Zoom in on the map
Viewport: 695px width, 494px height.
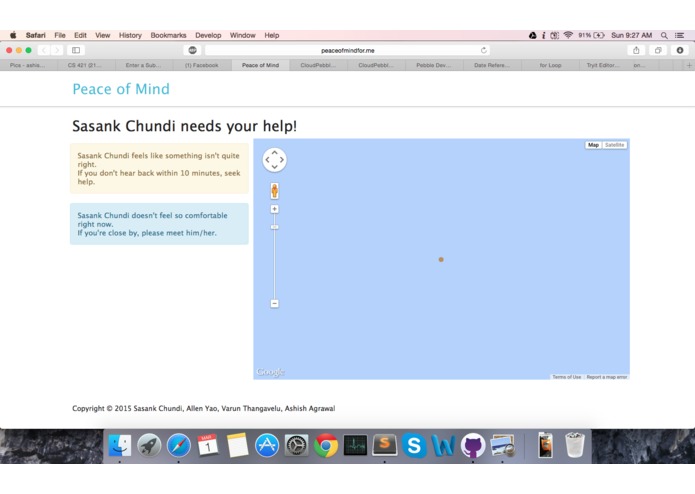tap(274, 209)
